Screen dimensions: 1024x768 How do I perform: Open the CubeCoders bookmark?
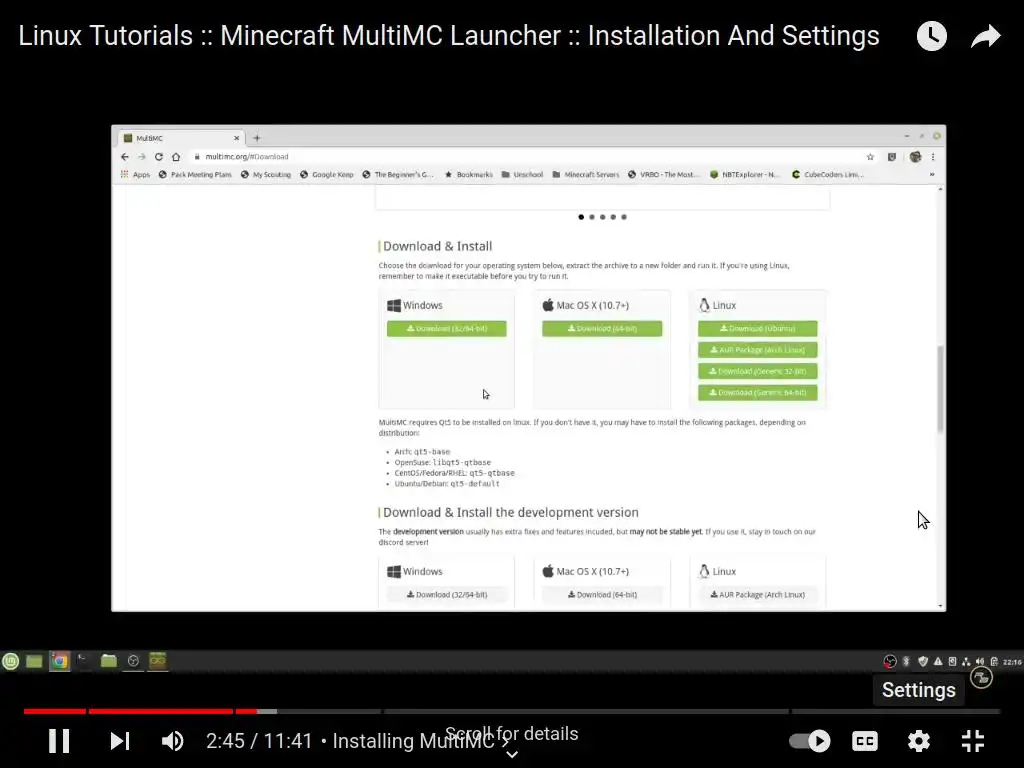pyautogui.click(x=827, y=174)
